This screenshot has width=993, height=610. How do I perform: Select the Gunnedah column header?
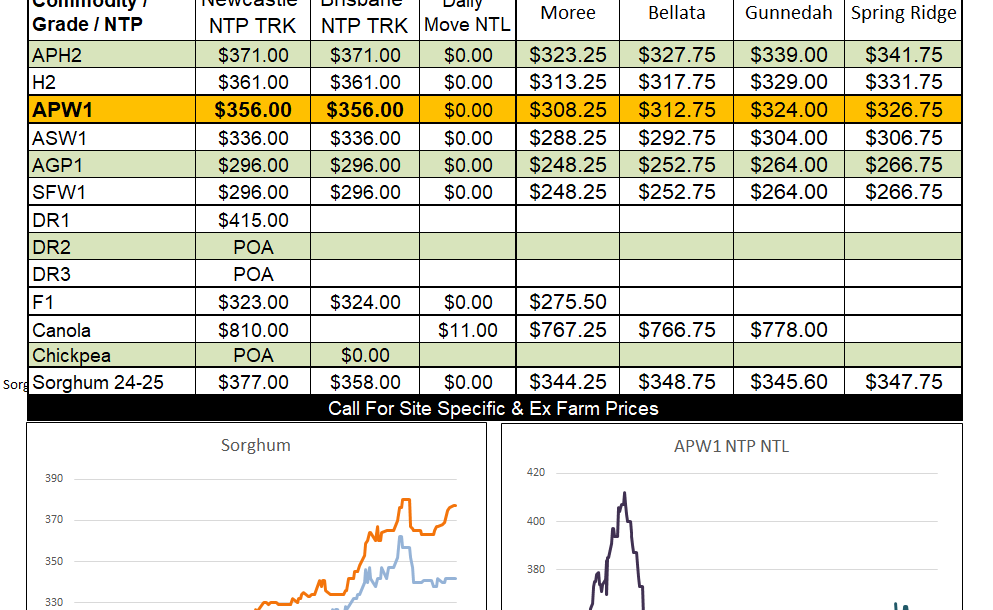(x=788, y=13)
